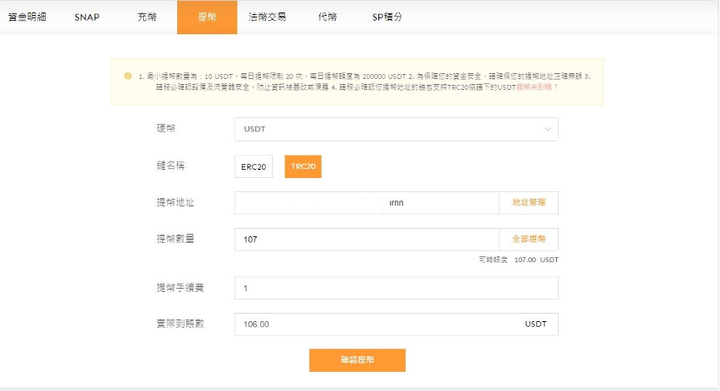
Task: Click the withdrawal amount field showing 107
Action: [366, 240]
